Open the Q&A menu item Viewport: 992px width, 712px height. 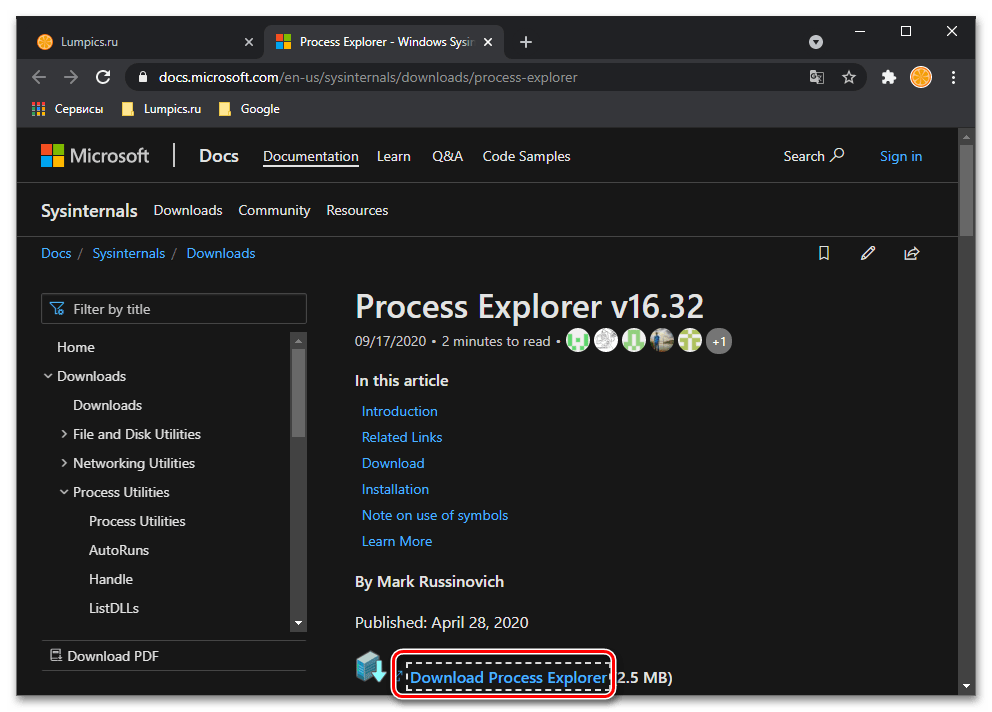tap(447, 156)
